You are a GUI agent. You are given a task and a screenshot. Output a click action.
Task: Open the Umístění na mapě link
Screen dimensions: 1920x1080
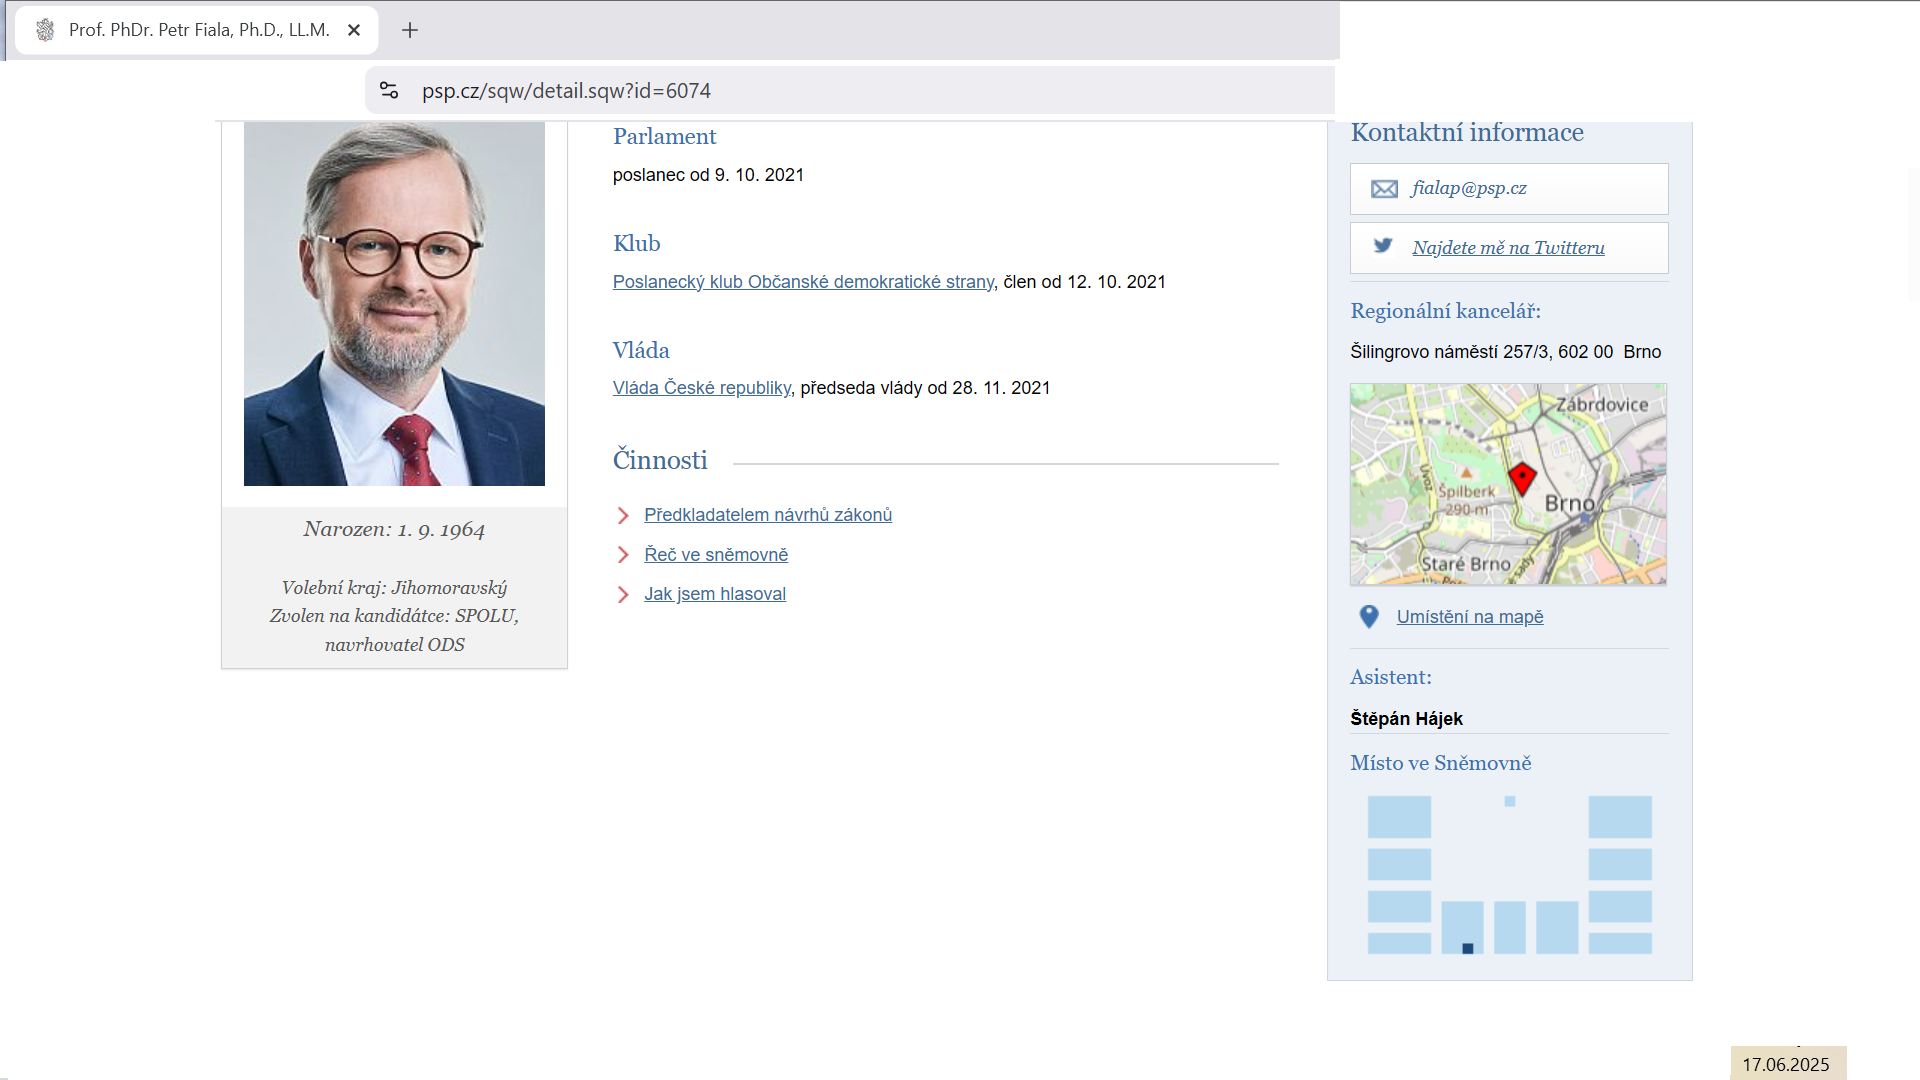(1470, 617)
